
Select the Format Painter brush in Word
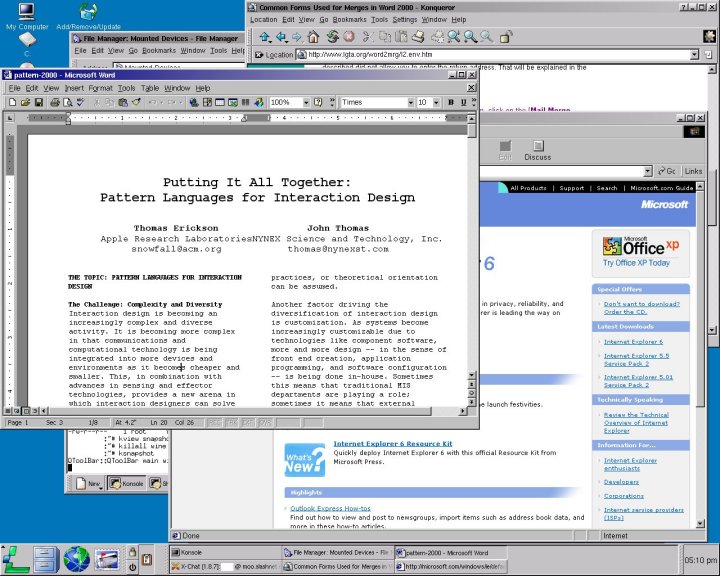136,102
